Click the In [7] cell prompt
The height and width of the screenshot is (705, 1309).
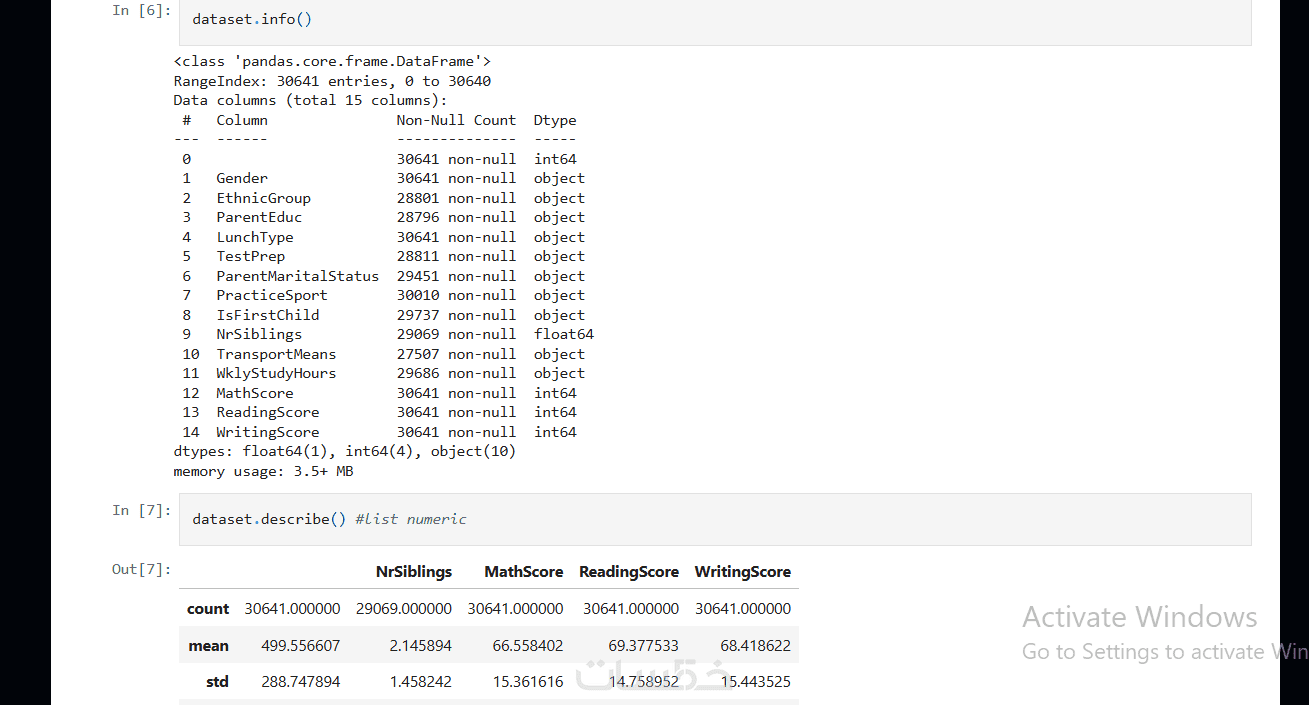[x=141, y=511]
